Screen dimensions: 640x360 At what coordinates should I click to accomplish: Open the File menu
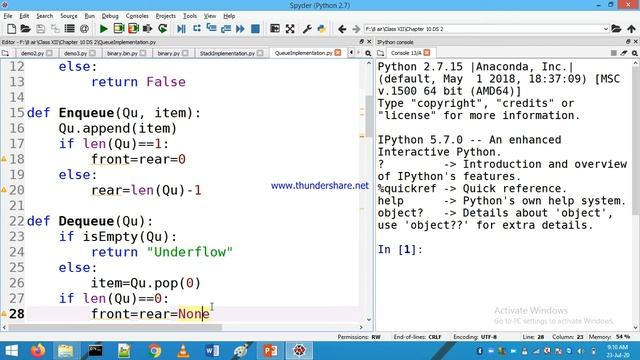click(8, 16)
